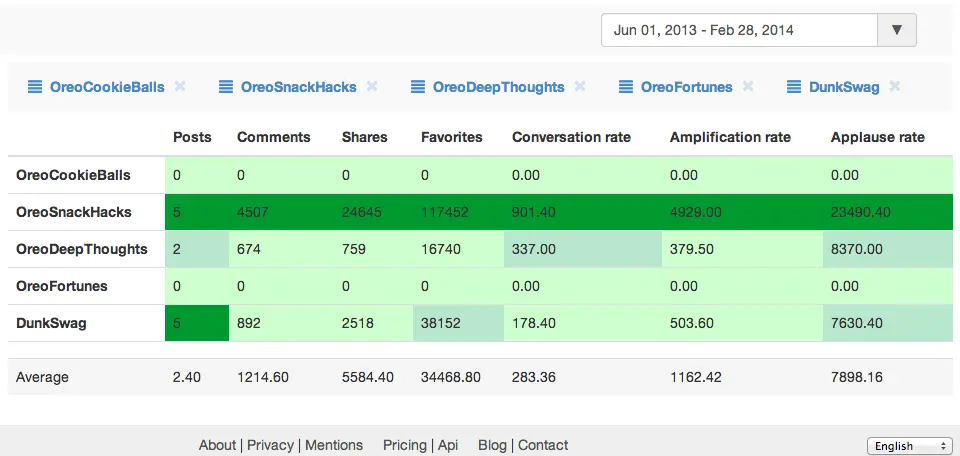The width and height of the screenshot is (960, 456).
Task: Click the date range field Jun 01, 2013
Action: pyautogui.click(x=738, y=30)
